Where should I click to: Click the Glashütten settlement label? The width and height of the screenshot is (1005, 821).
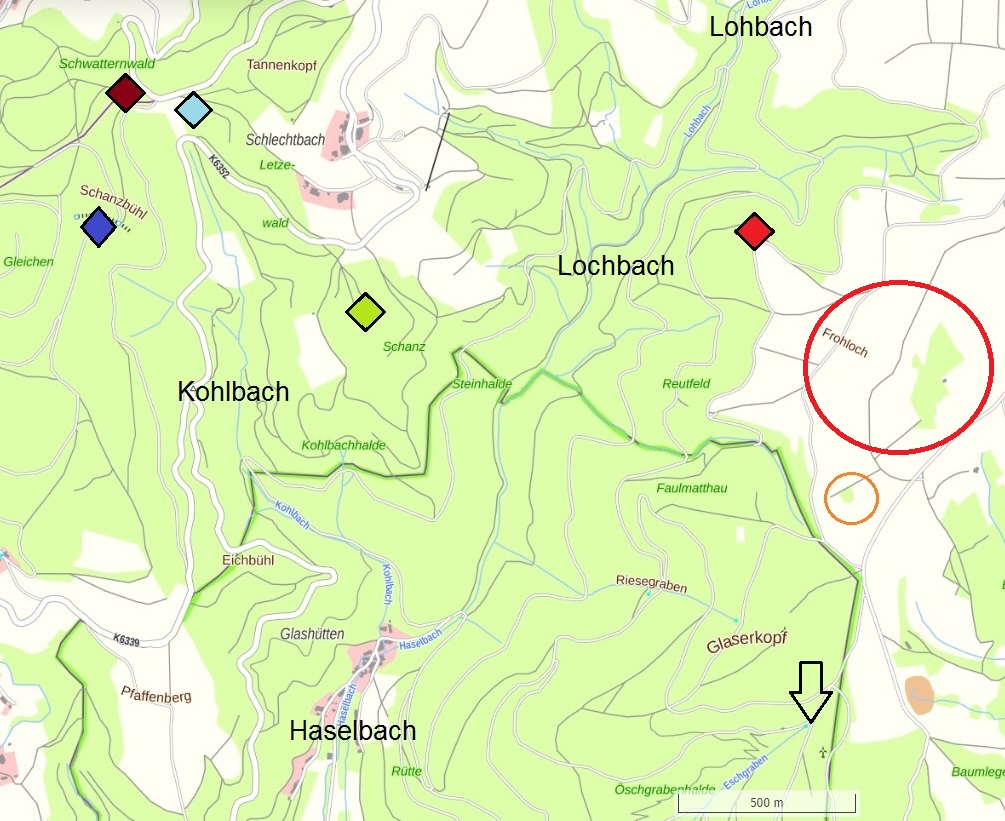tap(312, 634)
